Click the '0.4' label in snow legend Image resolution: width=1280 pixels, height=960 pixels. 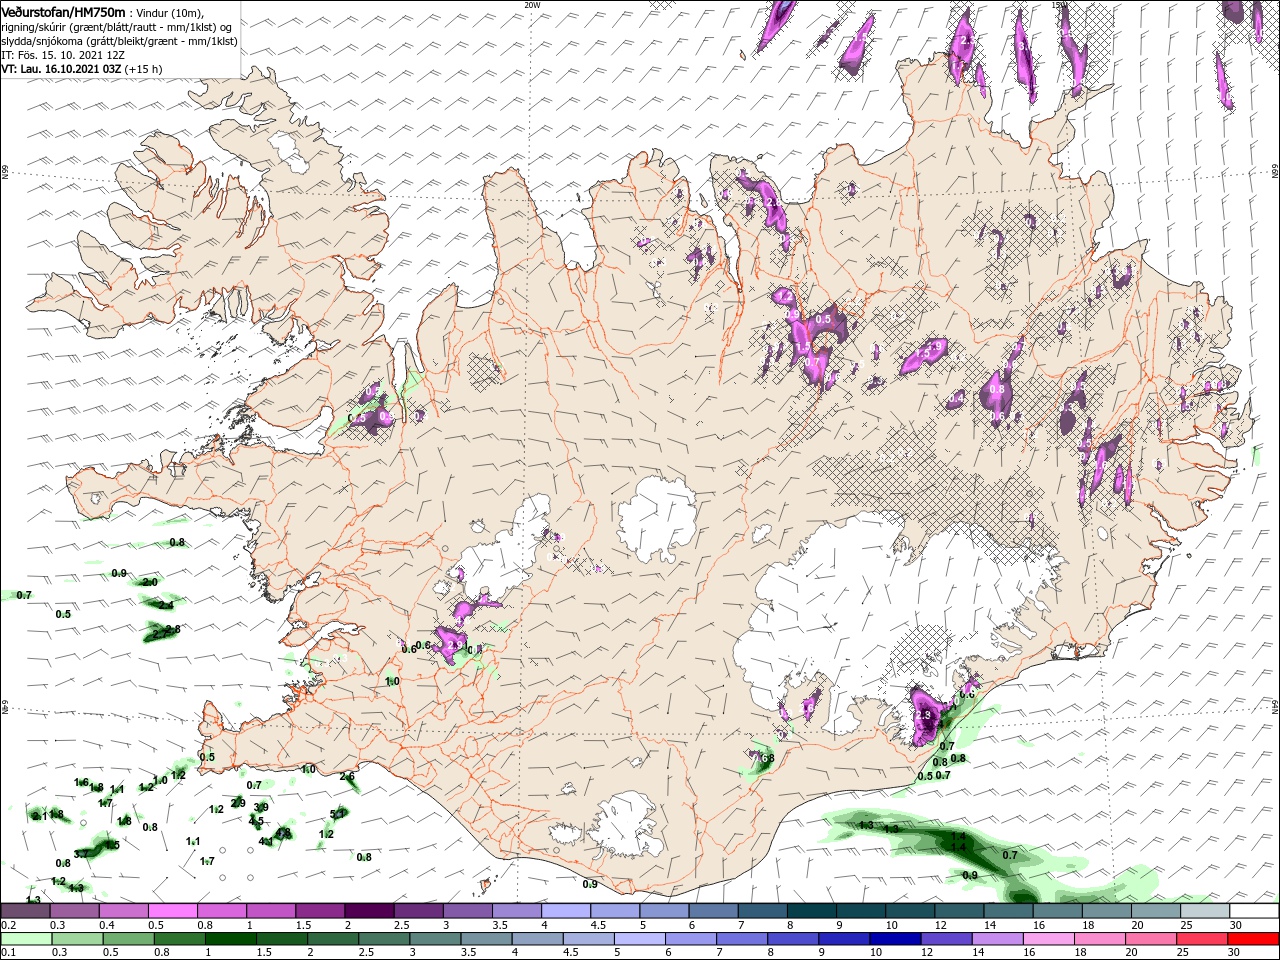click(x=108, y=925)
